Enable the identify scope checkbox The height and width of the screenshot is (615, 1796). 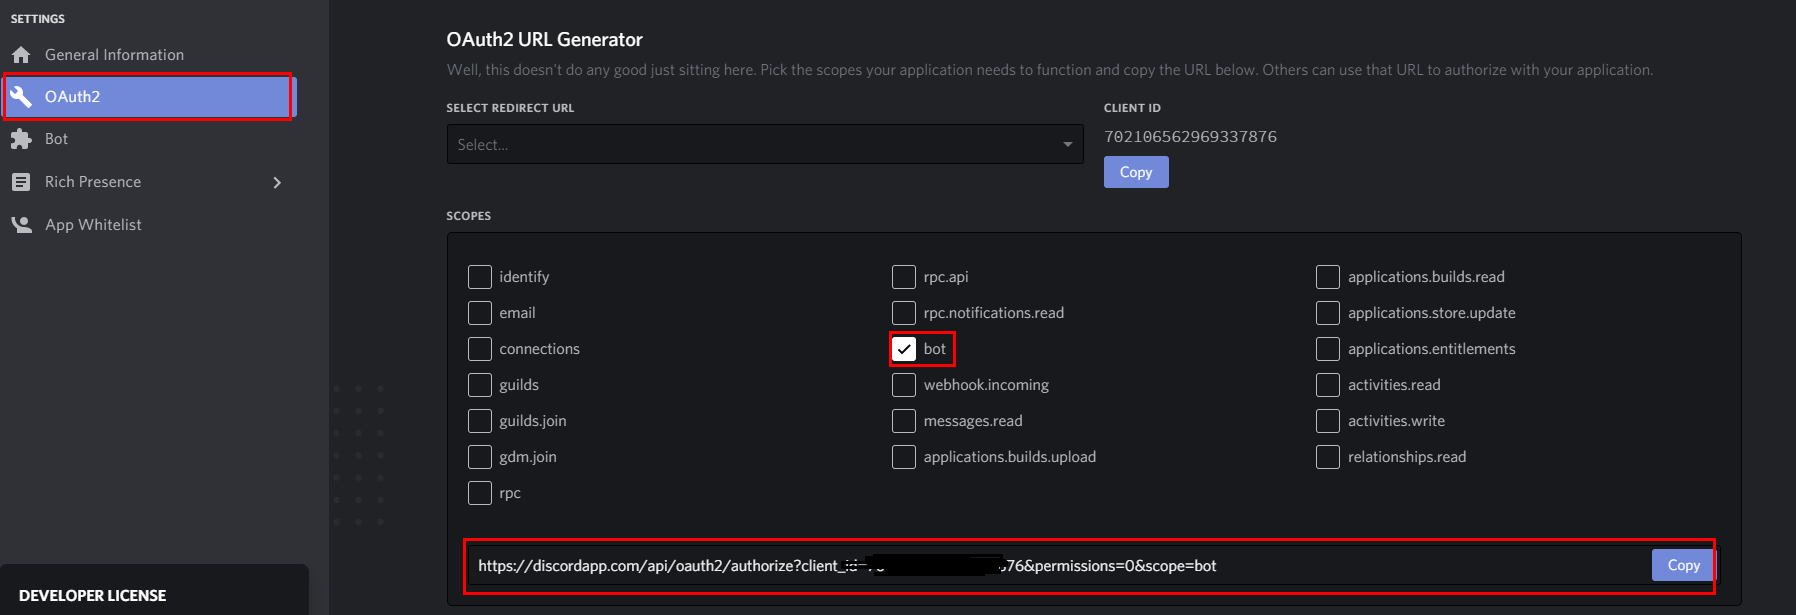coord(480,277)
